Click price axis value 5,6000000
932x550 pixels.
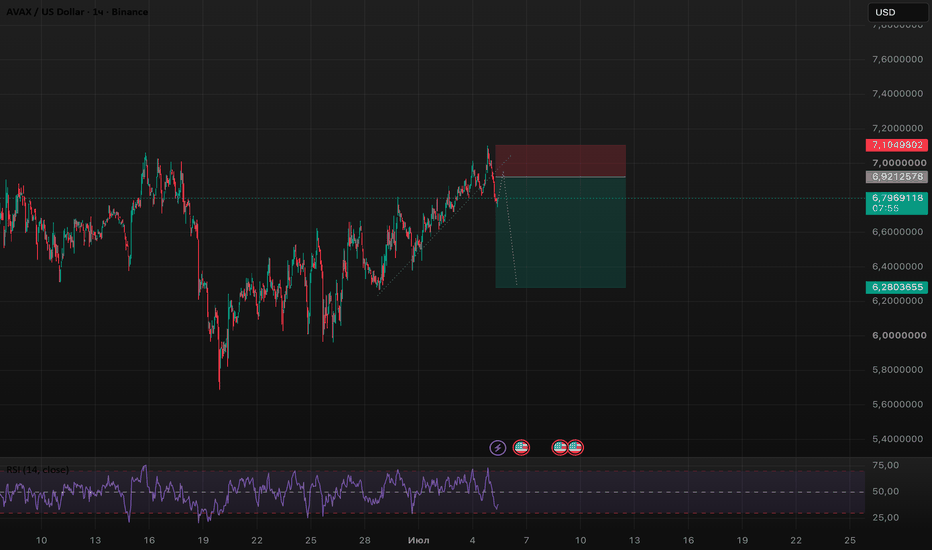point(898,404)
